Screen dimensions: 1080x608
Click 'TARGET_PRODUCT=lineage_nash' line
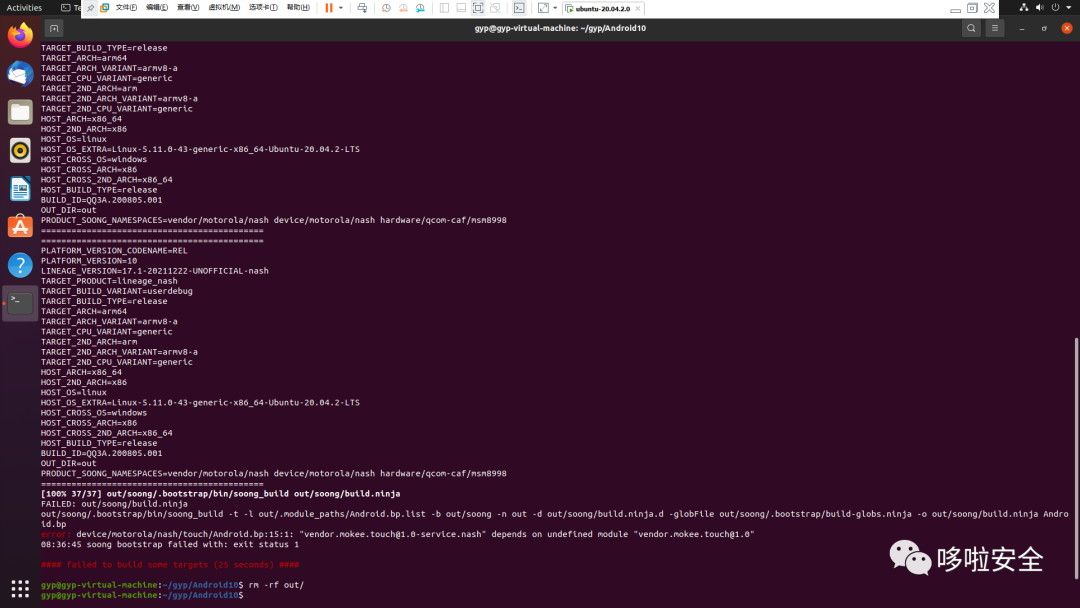click(x=109, y=281)
